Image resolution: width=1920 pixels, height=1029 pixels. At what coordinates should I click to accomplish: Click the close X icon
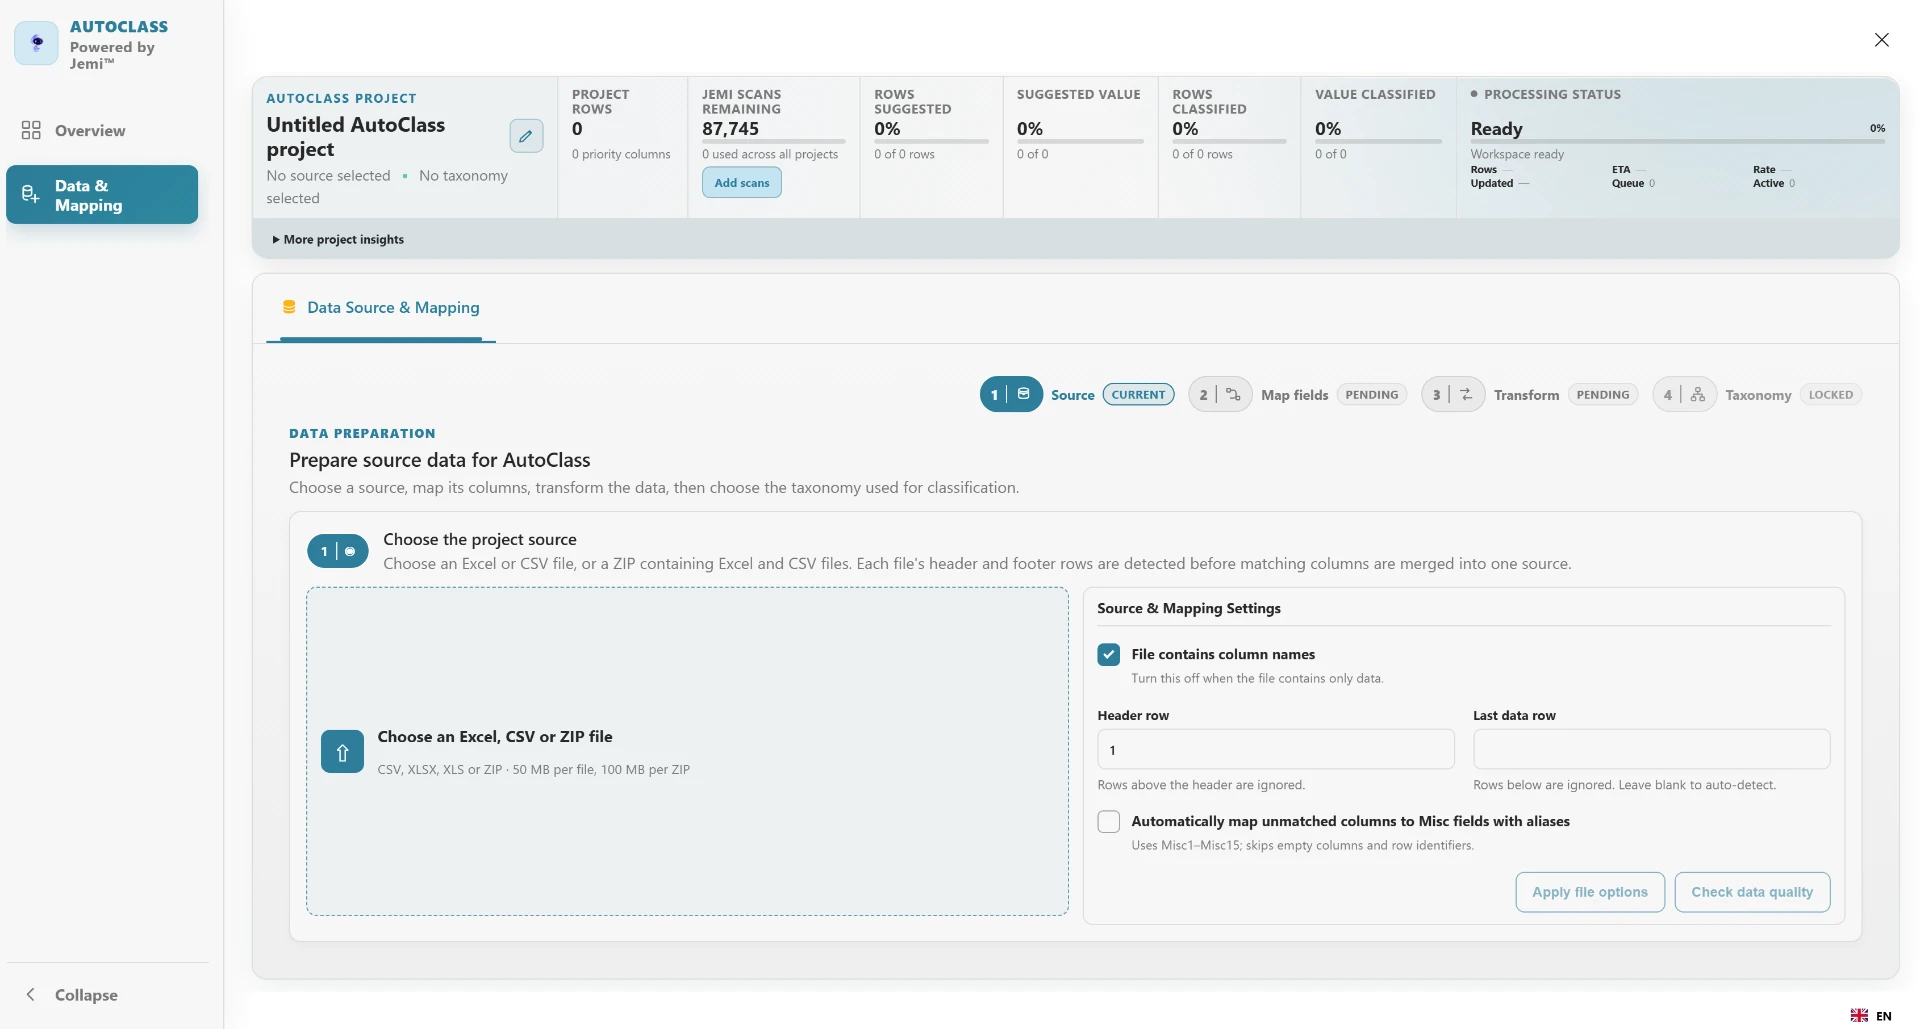tap(1881, 40)
